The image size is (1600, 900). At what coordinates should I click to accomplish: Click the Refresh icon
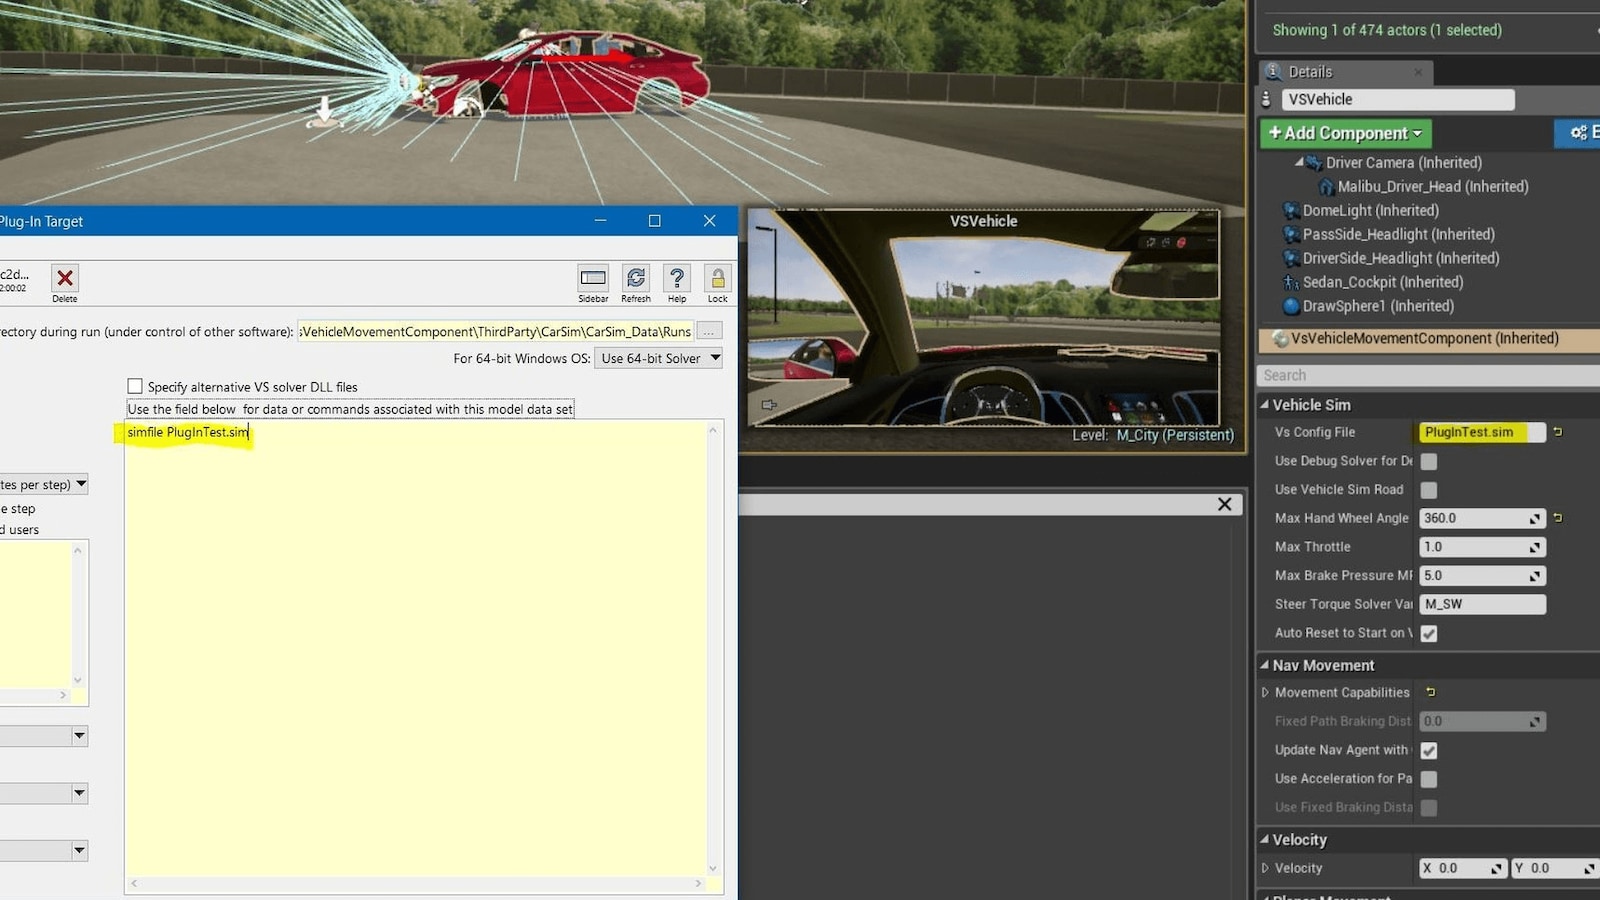tap(635, 278)
